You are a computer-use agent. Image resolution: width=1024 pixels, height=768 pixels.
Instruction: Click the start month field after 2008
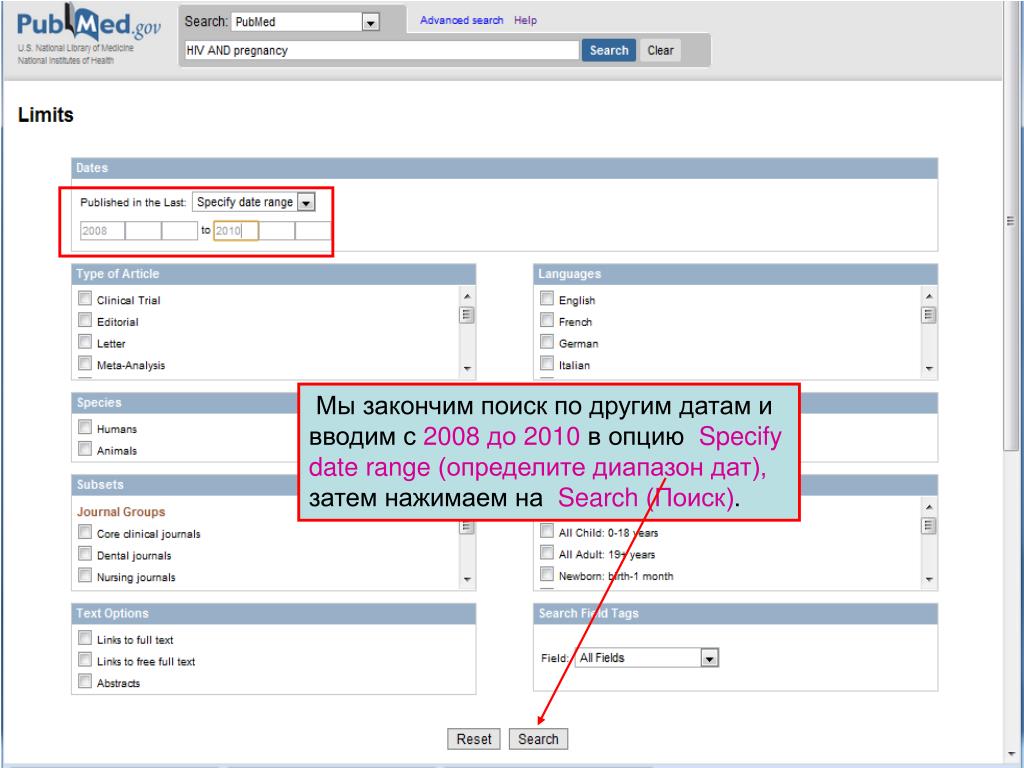[143, 231]
